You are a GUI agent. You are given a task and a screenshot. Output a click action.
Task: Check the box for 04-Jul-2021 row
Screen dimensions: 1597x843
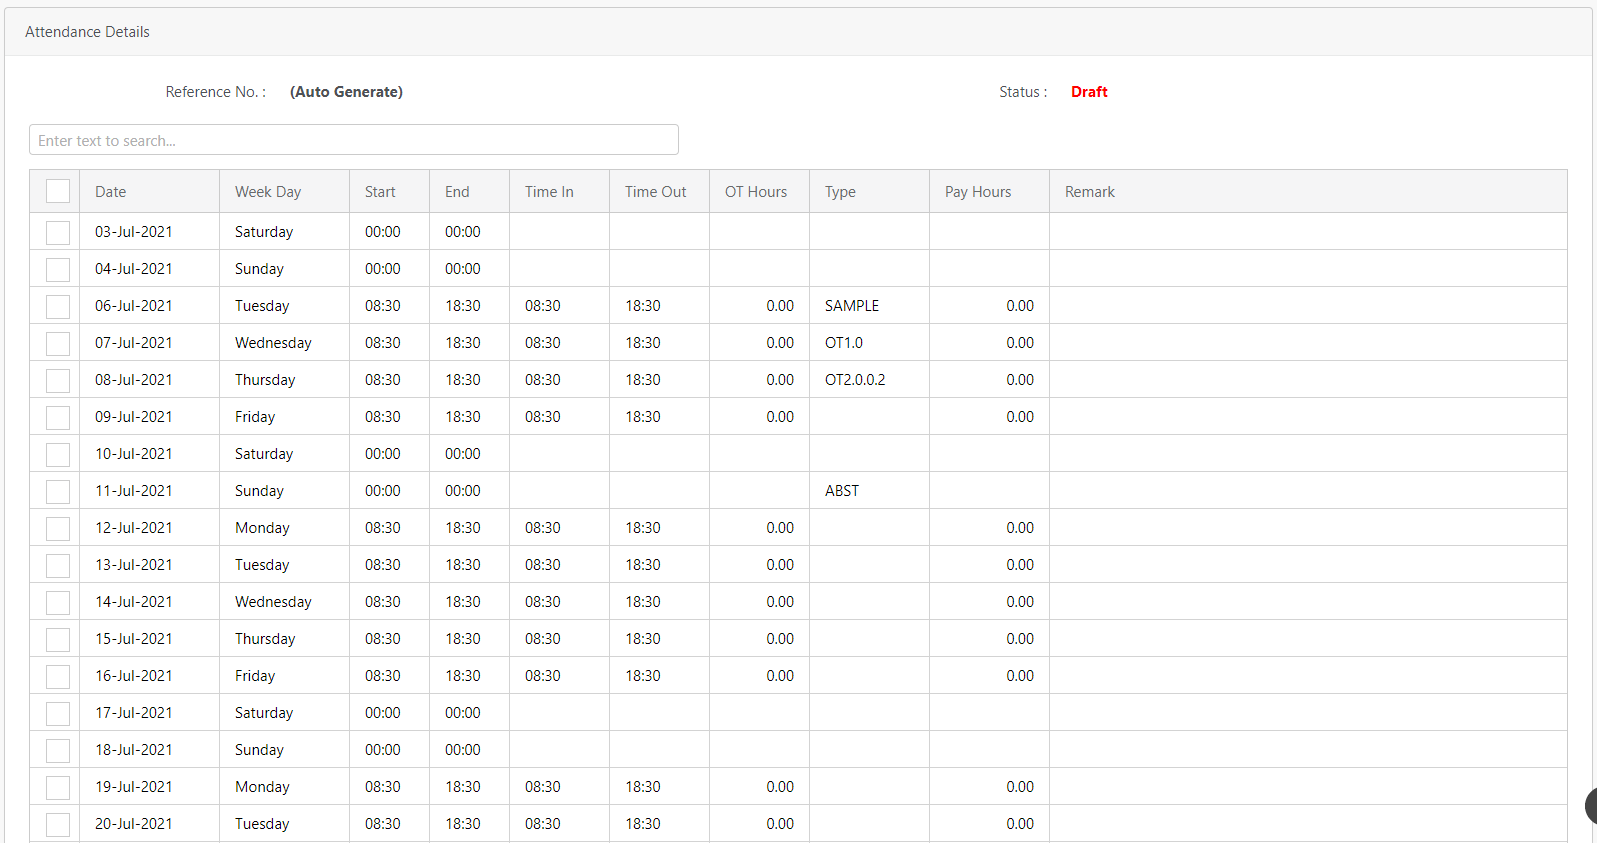pos(58,269)
